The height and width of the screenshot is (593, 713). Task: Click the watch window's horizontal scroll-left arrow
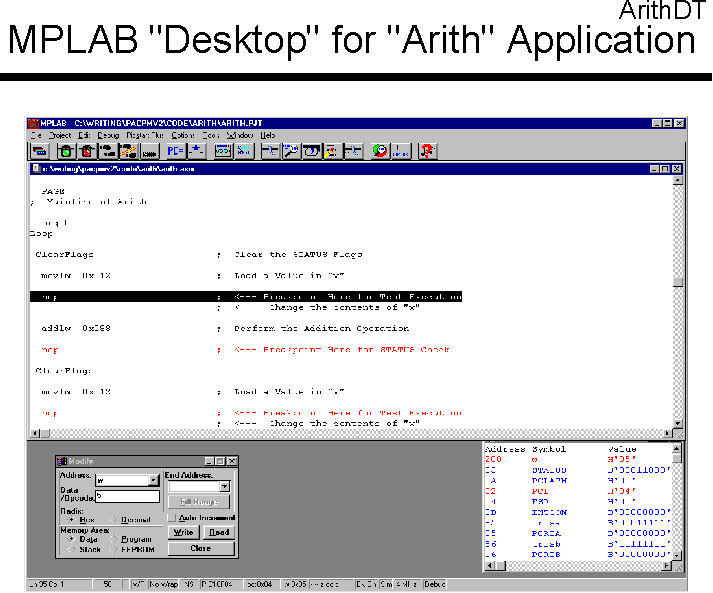click(x=489, y=566)
